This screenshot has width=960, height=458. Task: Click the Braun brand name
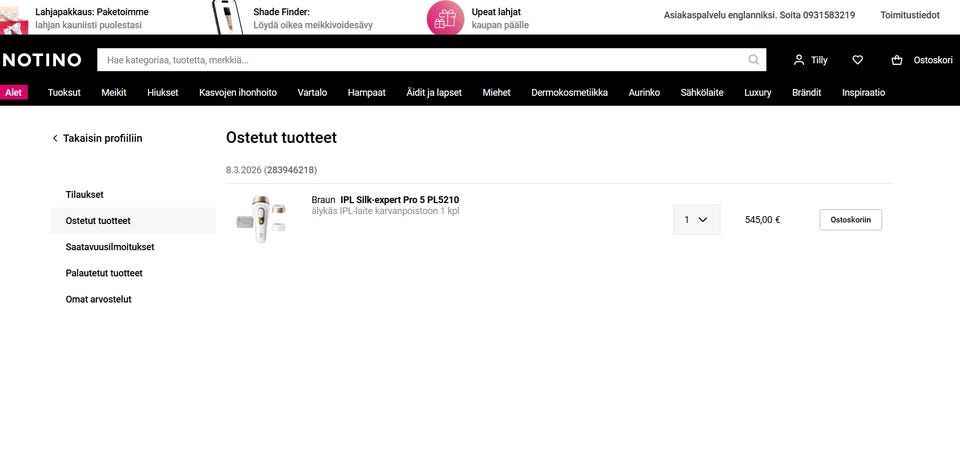(x=323, y=200)
